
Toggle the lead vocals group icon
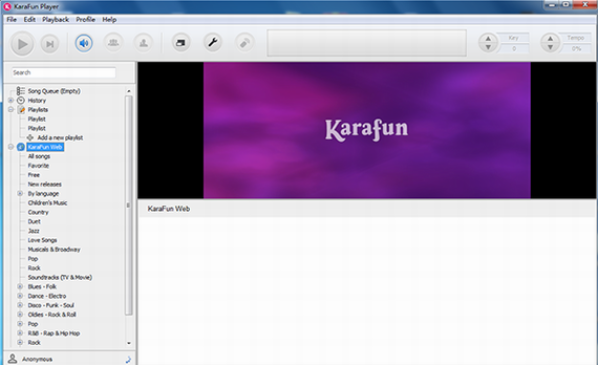click(x=113, y=43)
